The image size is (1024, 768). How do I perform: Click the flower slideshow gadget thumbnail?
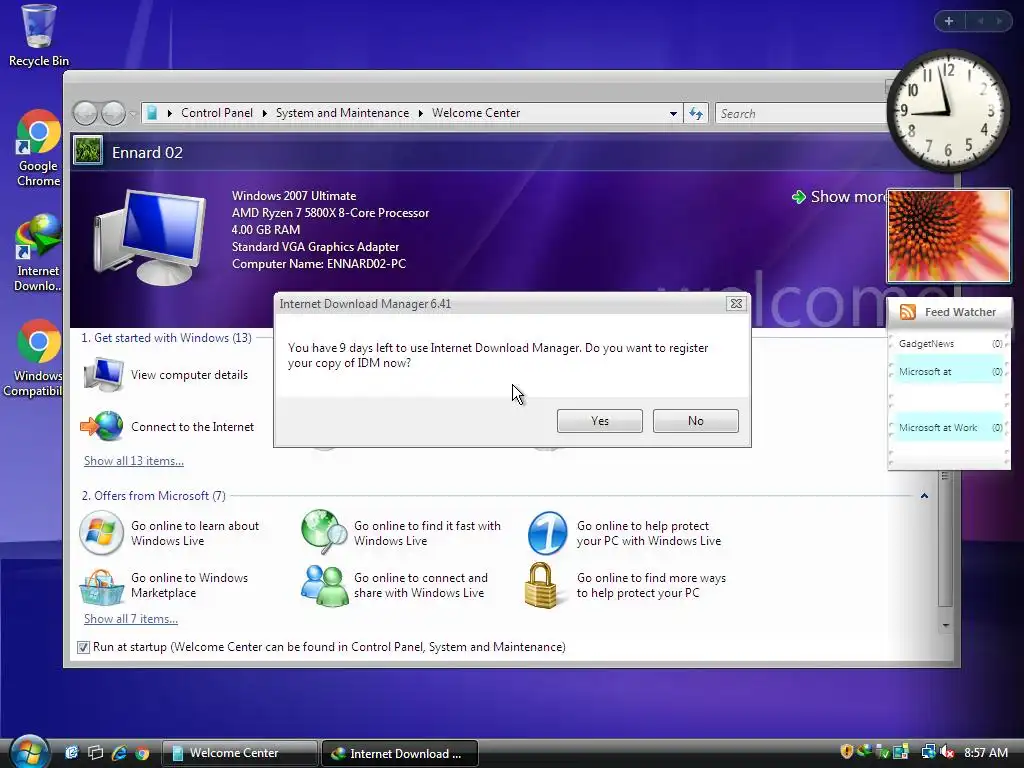coord(948,236)
